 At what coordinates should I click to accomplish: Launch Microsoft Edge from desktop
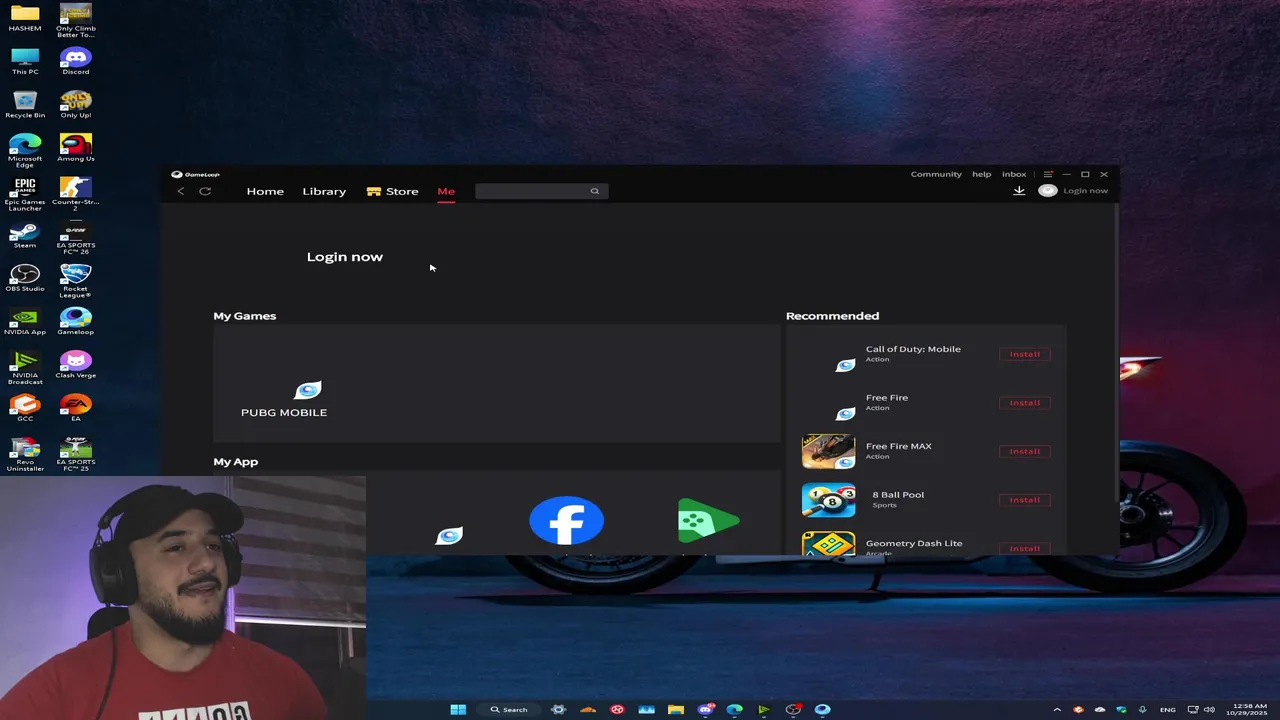point(25,150)
